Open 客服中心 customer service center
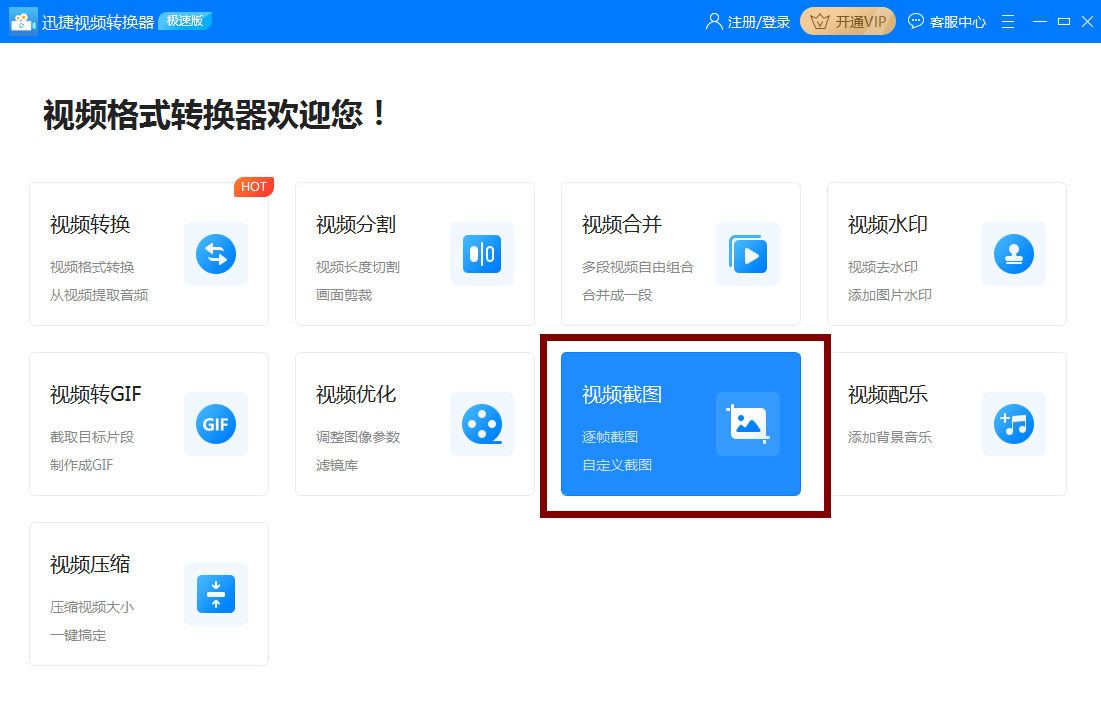 [947, 21]
